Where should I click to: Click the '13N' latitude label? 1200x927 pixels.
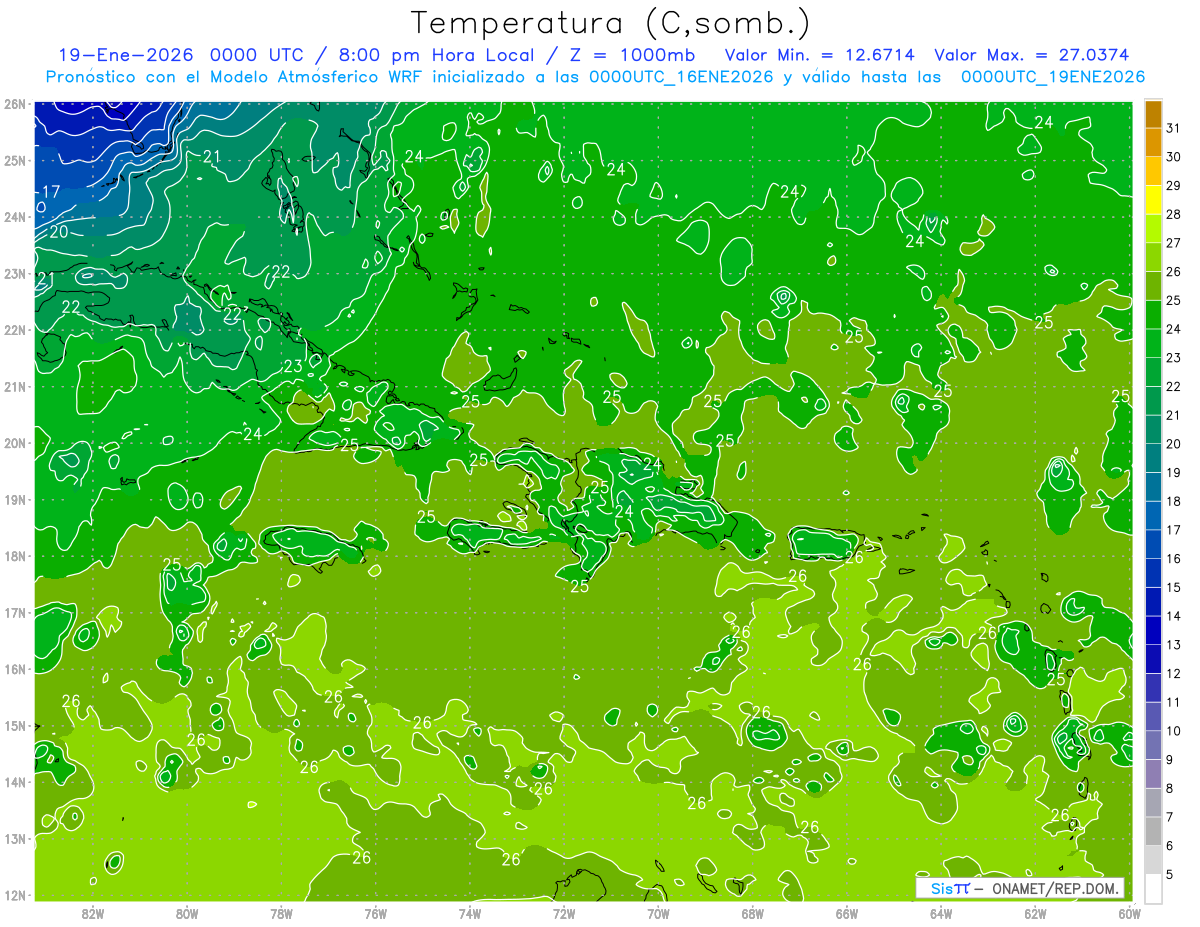click(x=15, y=838)
